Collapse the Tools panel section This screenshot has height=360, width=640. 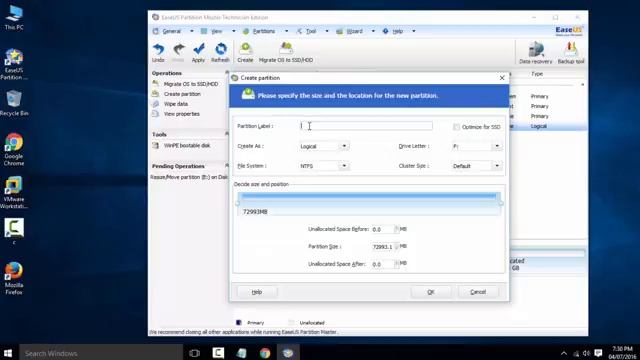pyautogui.click(x=227, y=134)
